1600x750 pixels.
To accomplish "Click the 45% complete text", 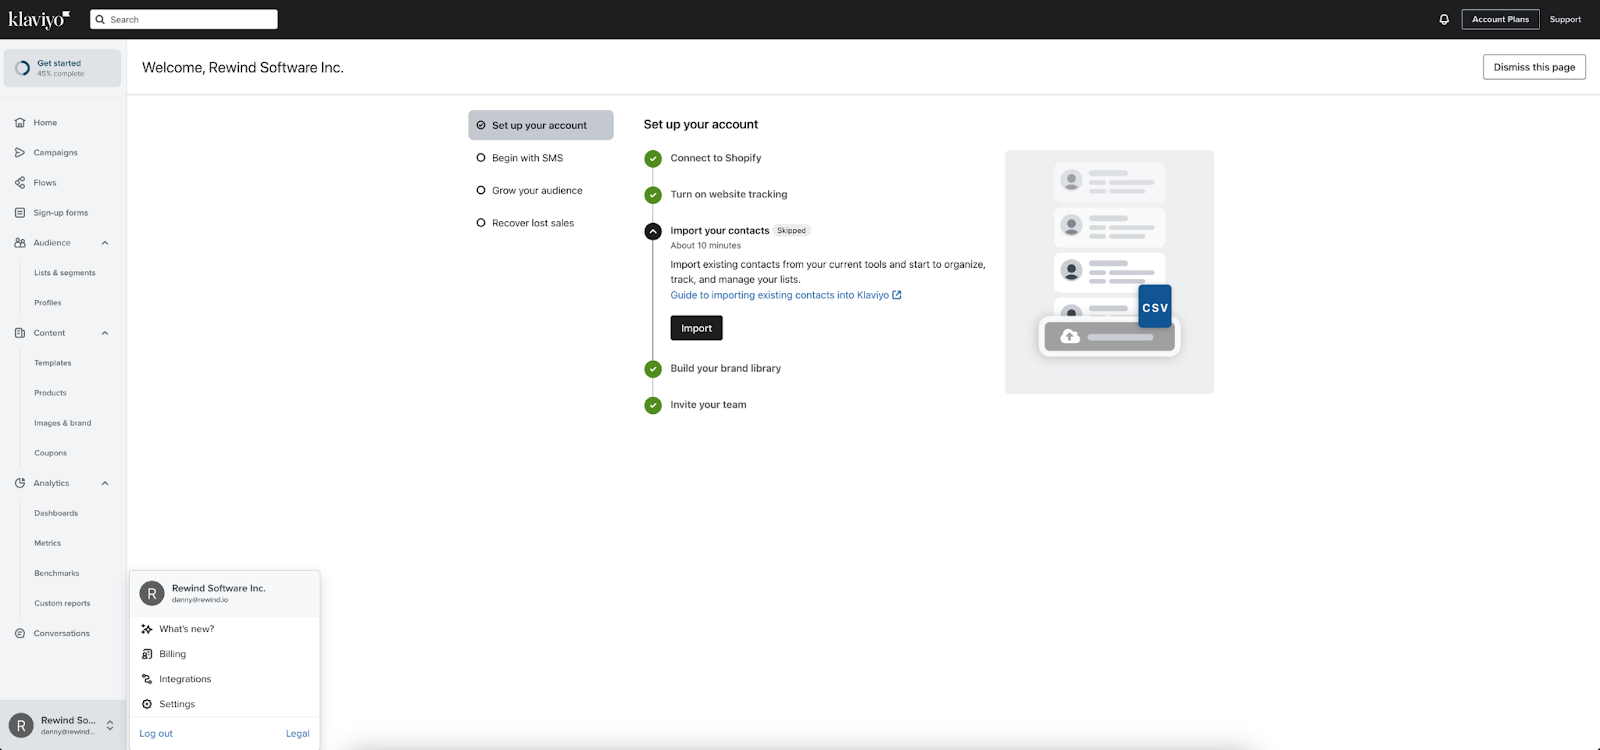I will coord(61,74).
